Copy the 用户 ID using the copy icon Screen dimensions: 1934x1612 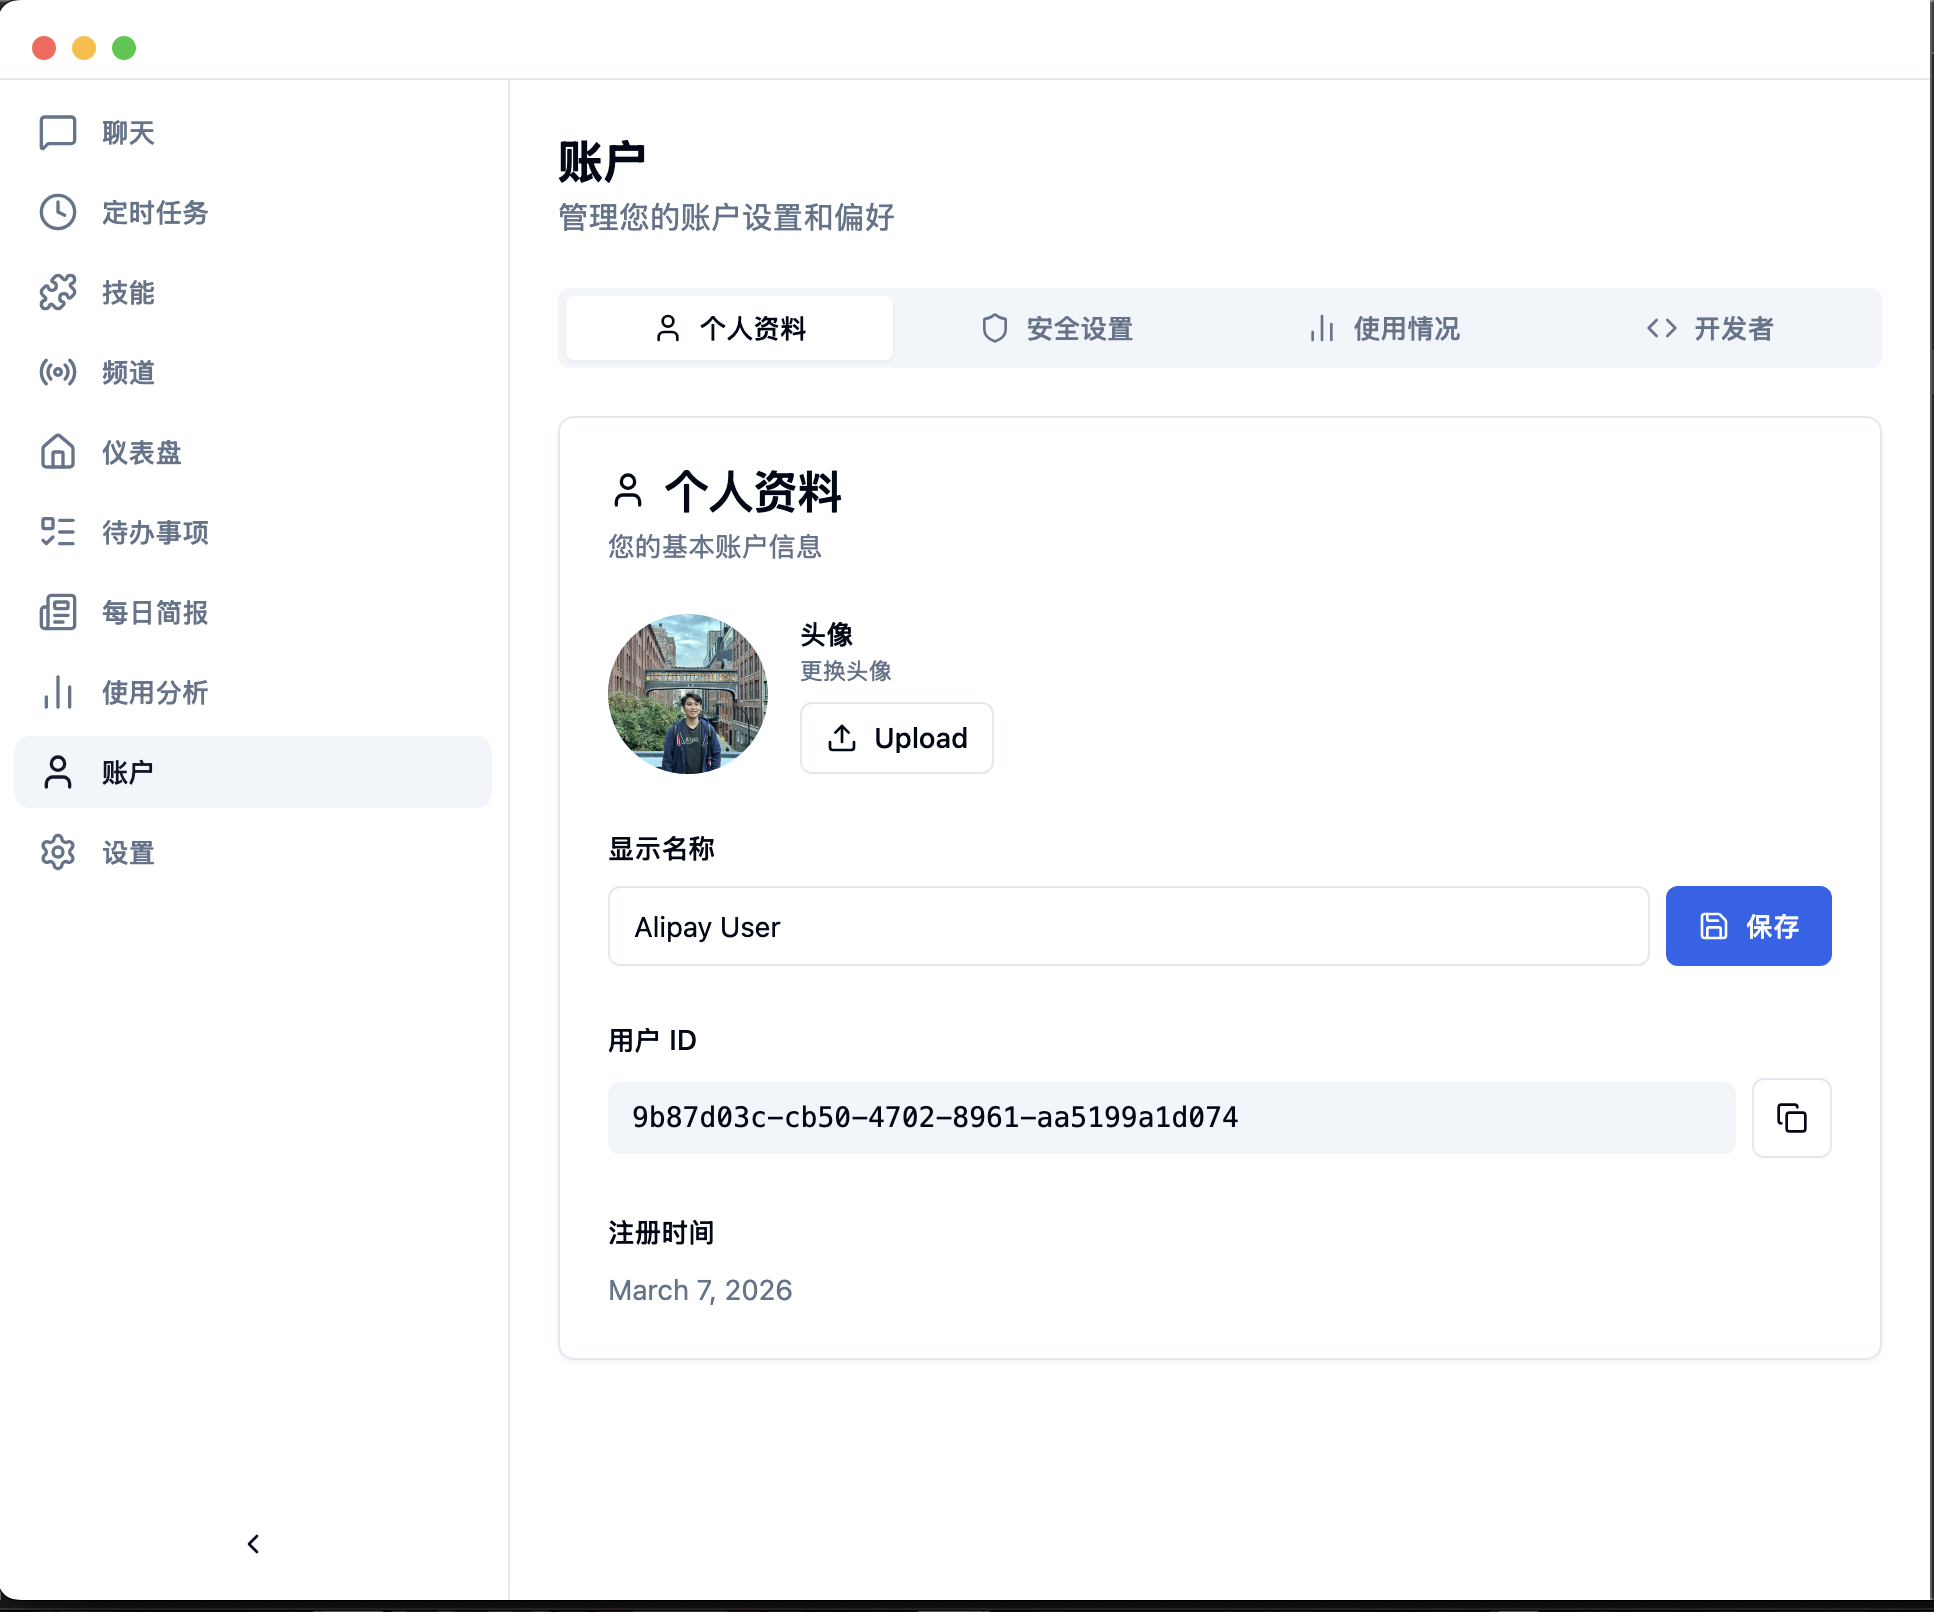1791,1118
